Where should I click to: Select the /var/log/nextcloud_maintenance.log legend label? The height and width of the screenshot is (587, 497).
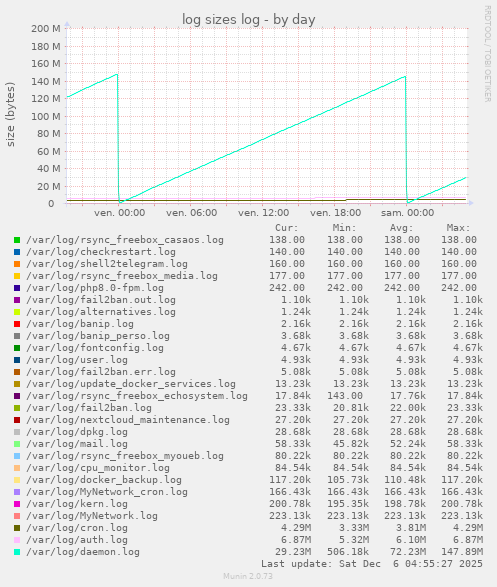pos(128,420)
